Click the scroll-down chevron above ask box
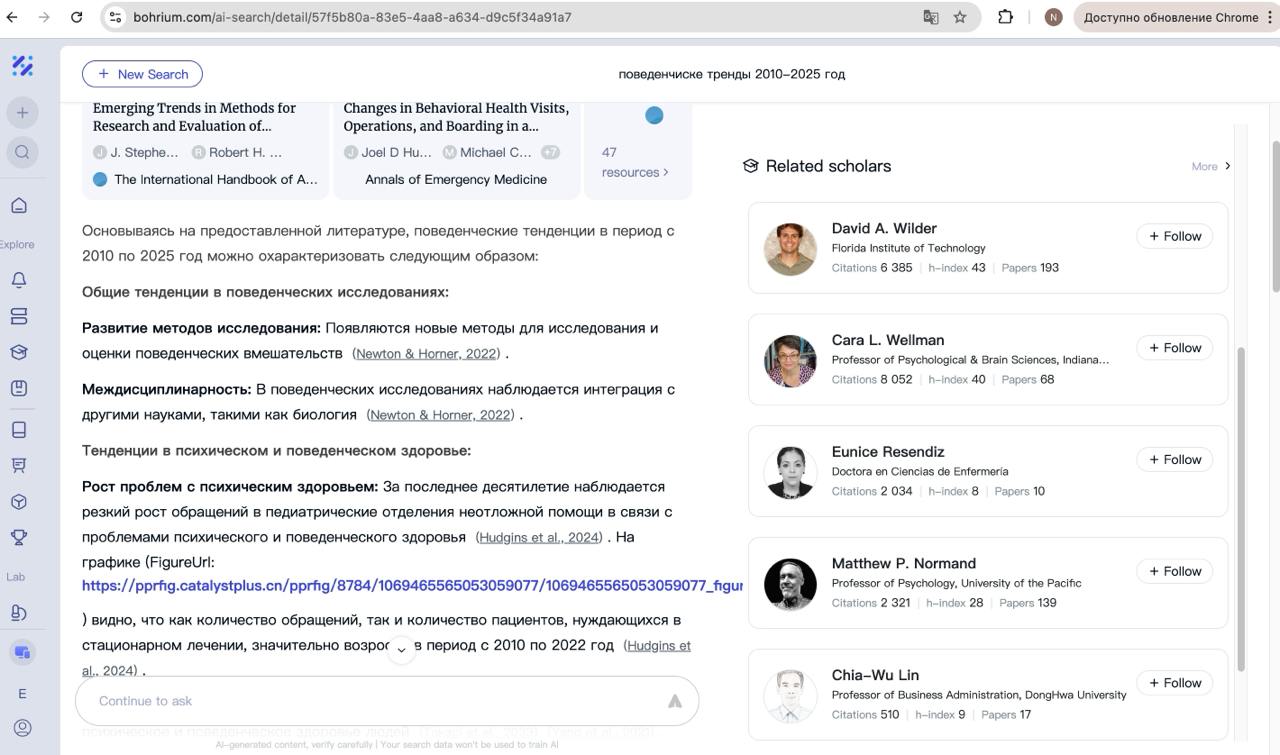Screen dimensions: 1280x755 click(x=401, y=650)
